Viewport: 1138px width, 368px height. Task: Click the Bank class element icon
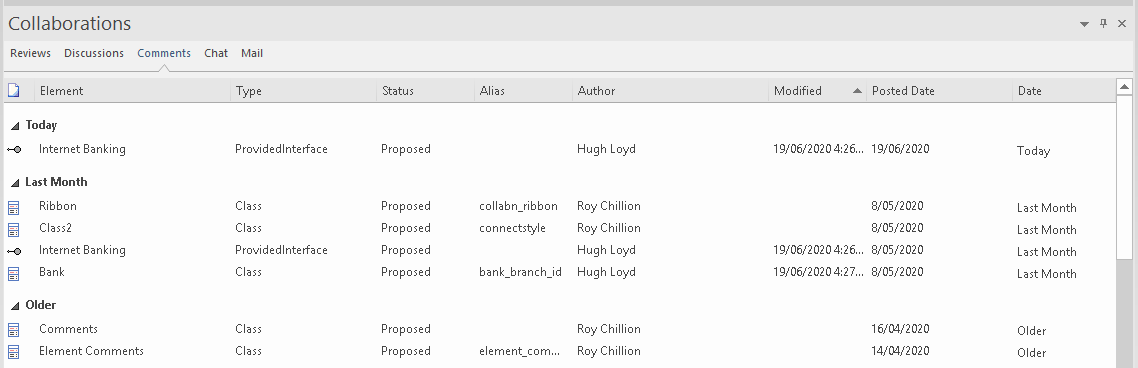(x=14, y=274)
